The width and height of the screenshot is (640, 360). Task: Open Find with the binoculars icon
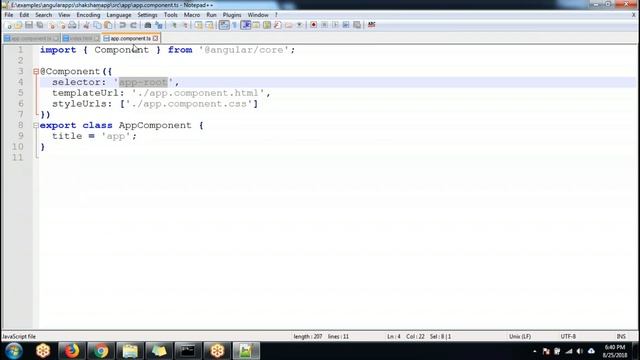pos(148,25)
